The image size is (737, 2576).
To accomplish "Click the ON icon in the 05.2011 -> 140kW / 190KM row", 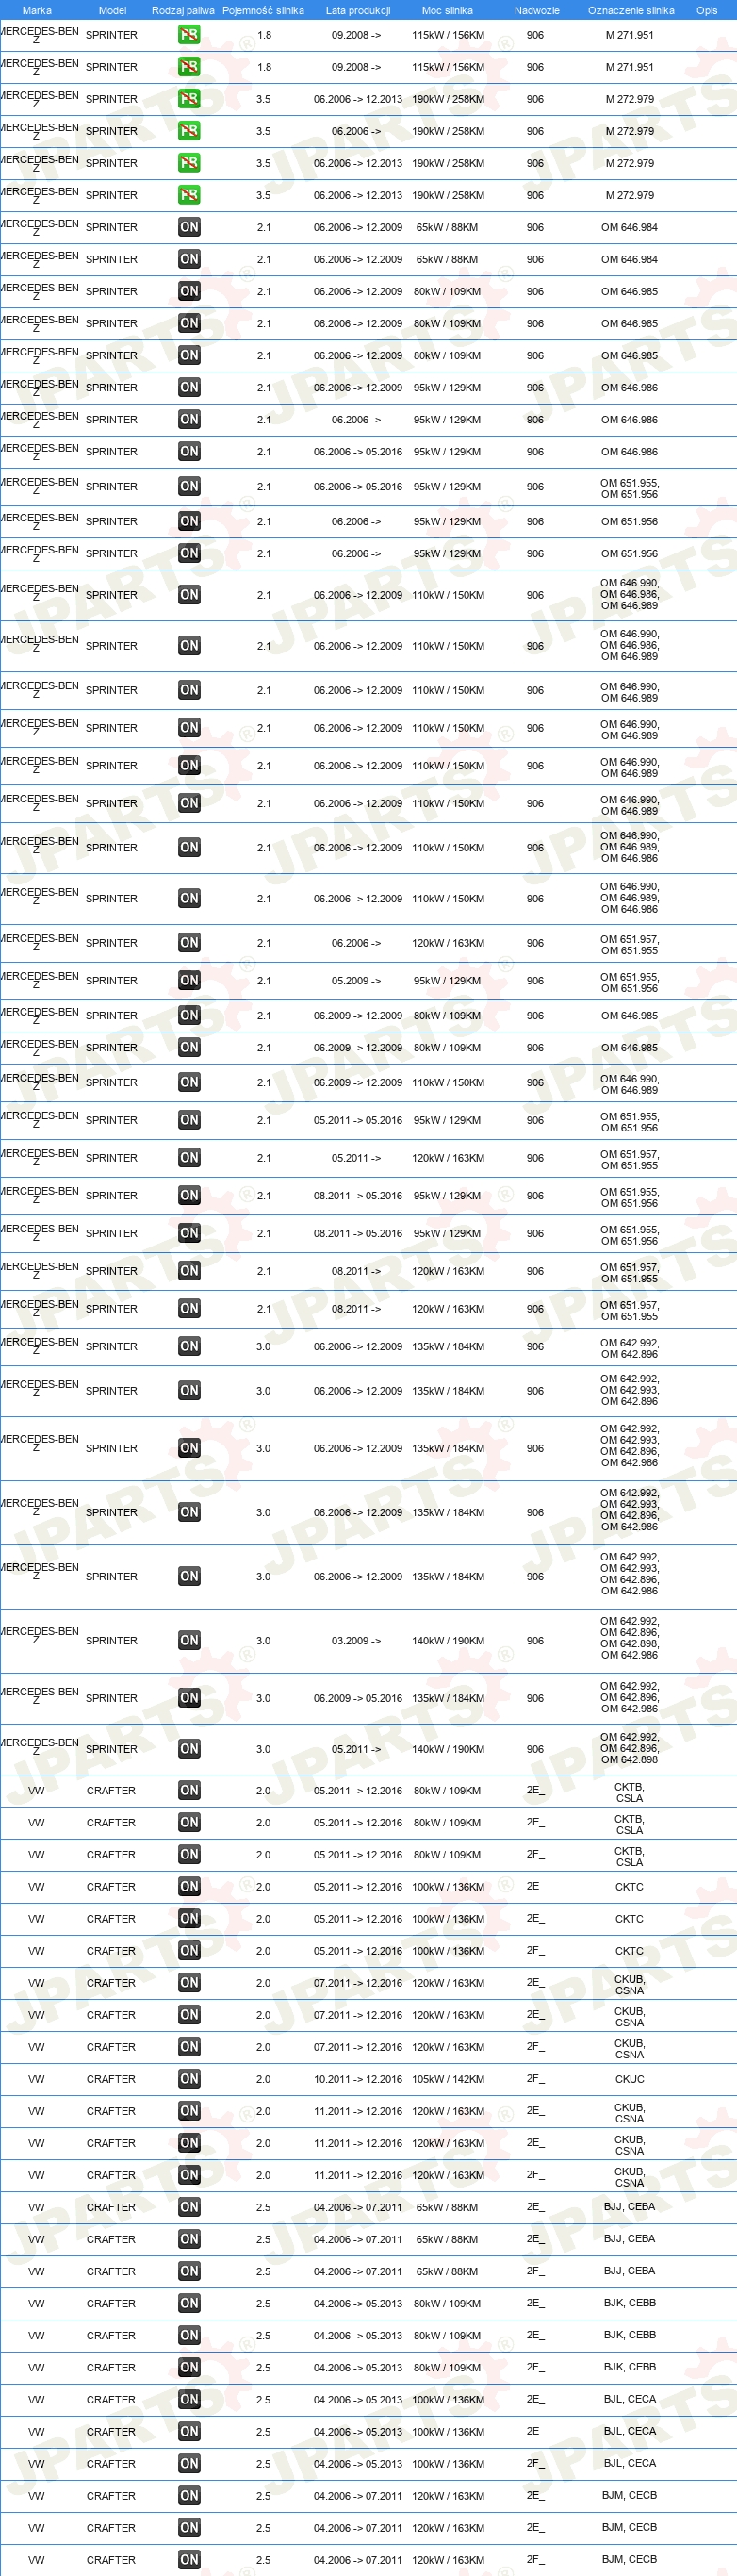I will [189, 1750].
